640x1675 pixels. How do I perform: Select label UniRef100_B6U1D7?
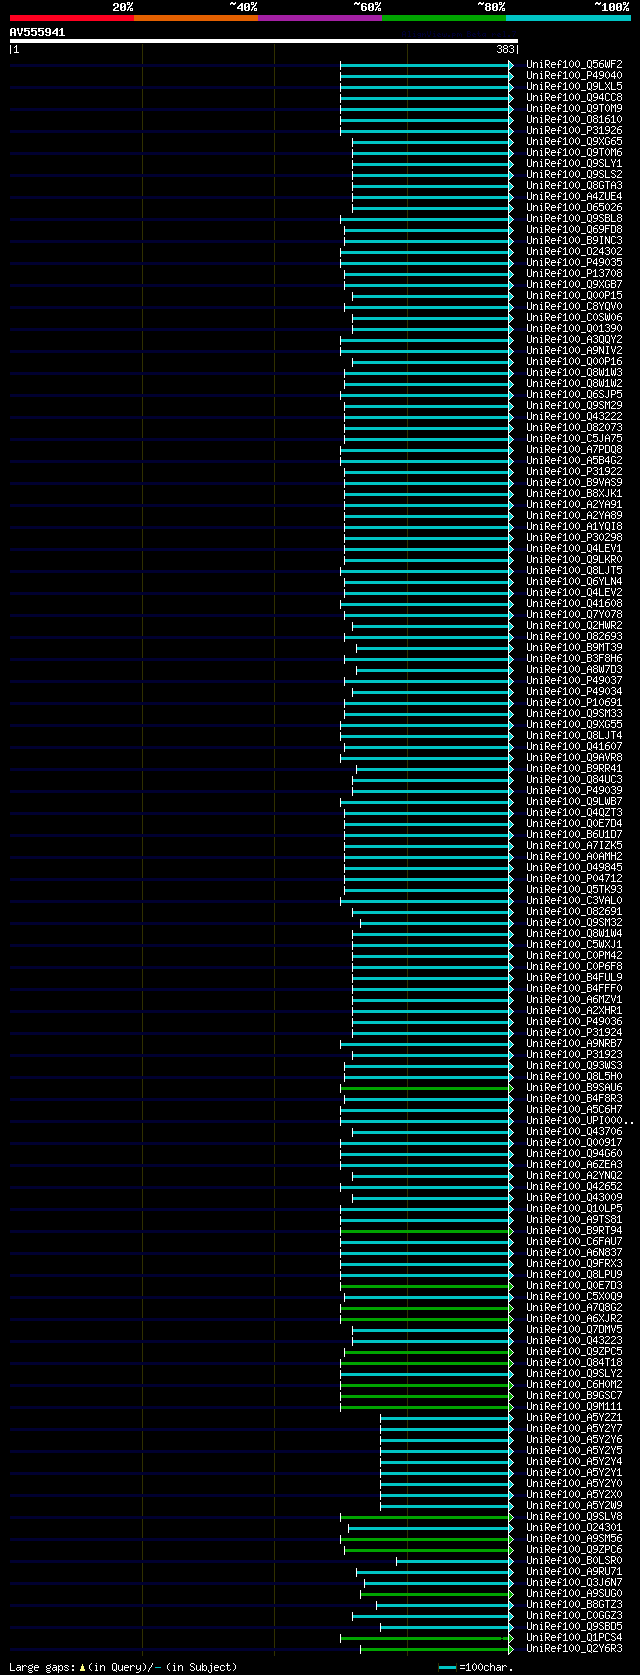tap(574, 834)
